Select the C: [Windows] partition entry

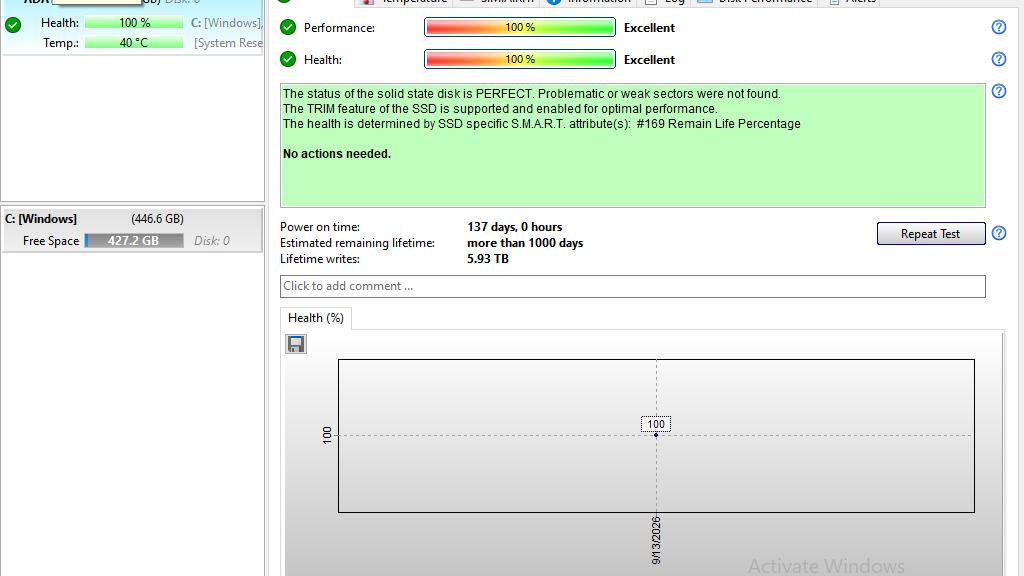(133, 229)
